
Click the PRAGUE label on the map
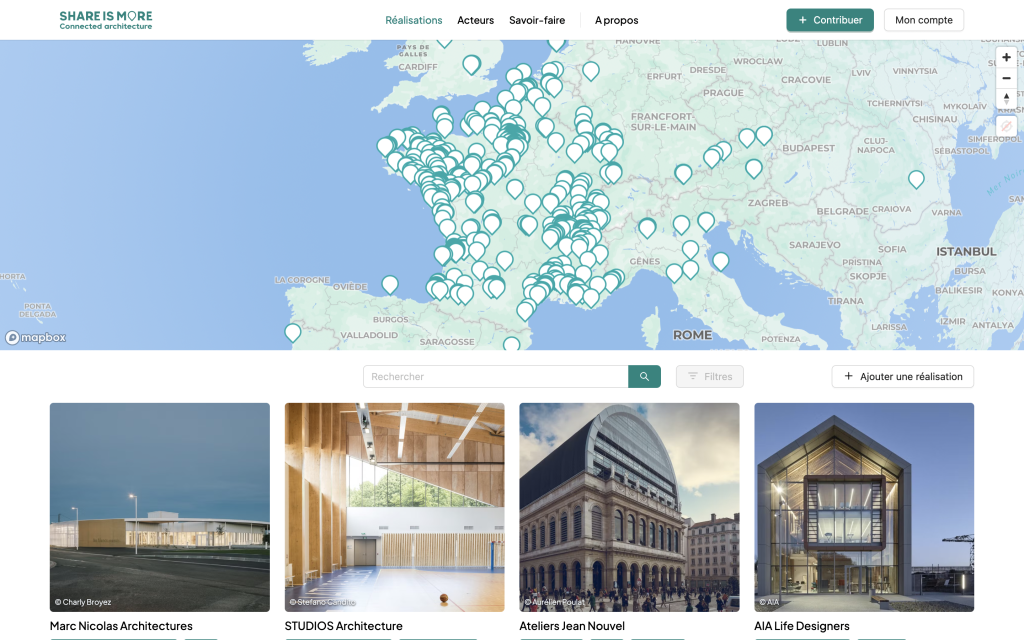pos(723,93)
